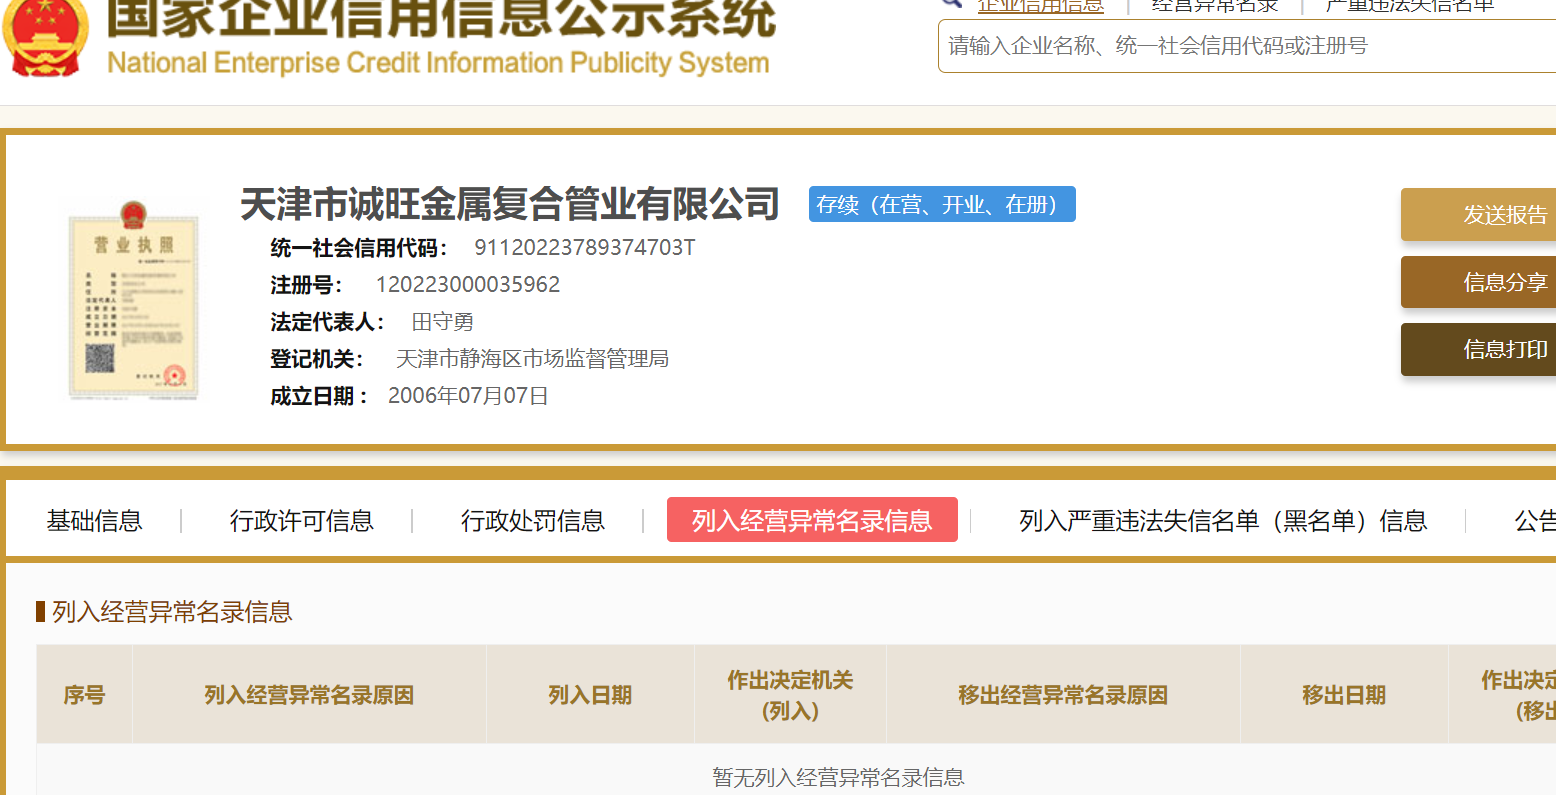Screen dimensions: 1556x795
Task: Click the legal representative name 田守勇
Action: pos(443,322)
